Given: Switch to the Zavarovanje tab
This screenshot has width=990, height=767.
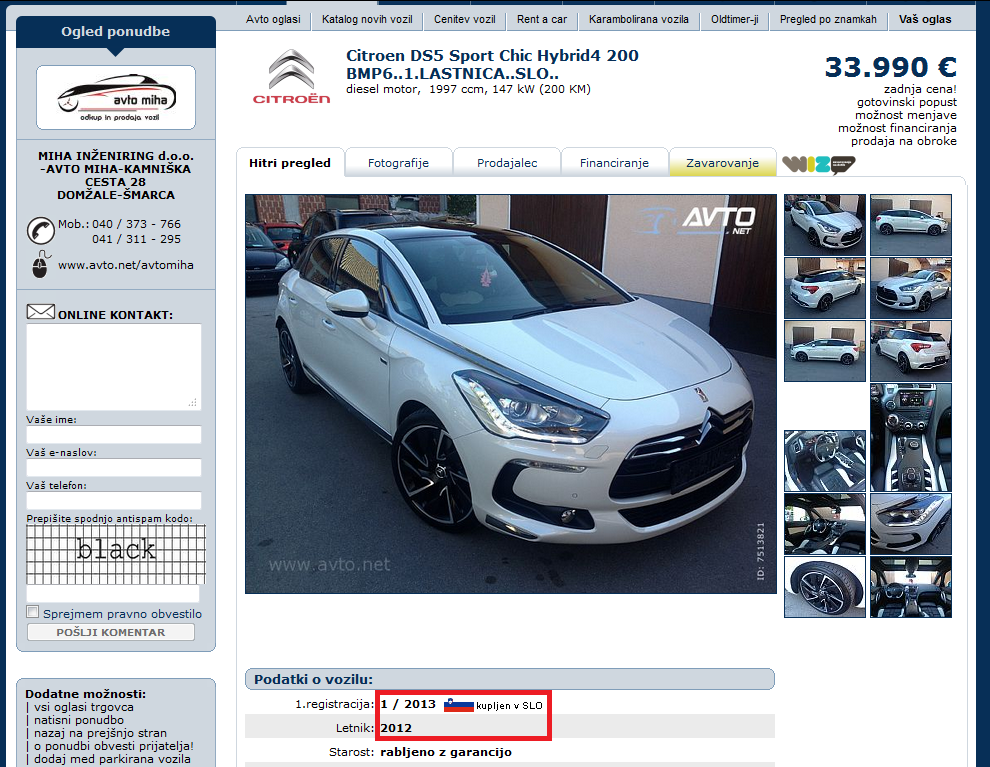Looking at the screenshot, I should [722, 163].
